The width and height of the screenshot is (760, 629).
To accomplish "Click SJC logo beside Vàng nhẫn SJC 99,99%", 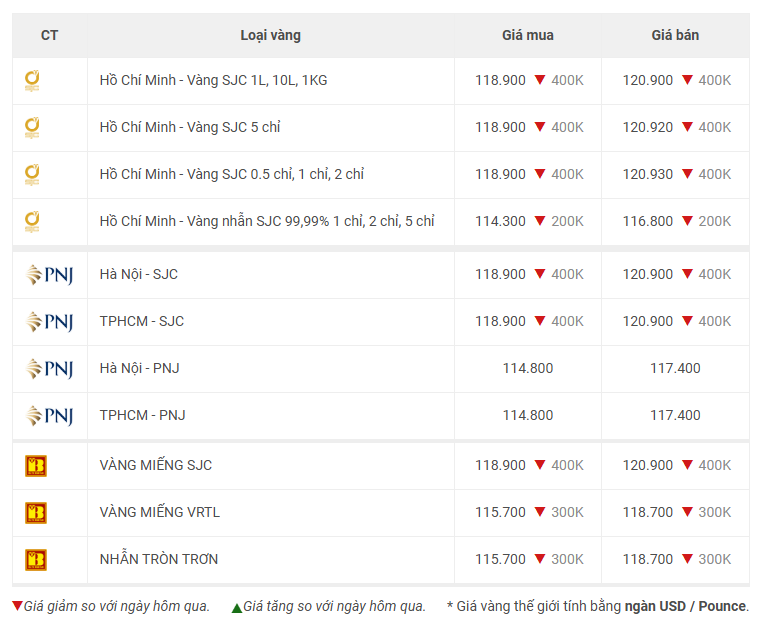I will tap(32, 222).
